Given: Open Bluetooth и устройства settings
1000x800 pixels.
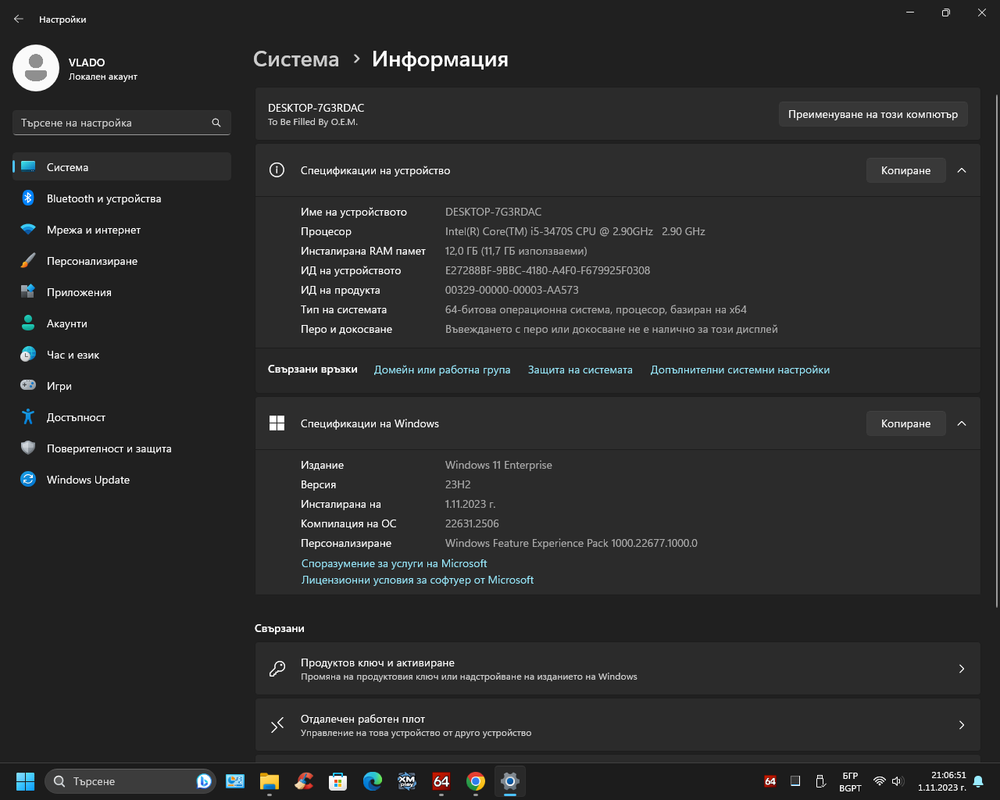Looking at the screenshot, I should click(x=122, y=198).
